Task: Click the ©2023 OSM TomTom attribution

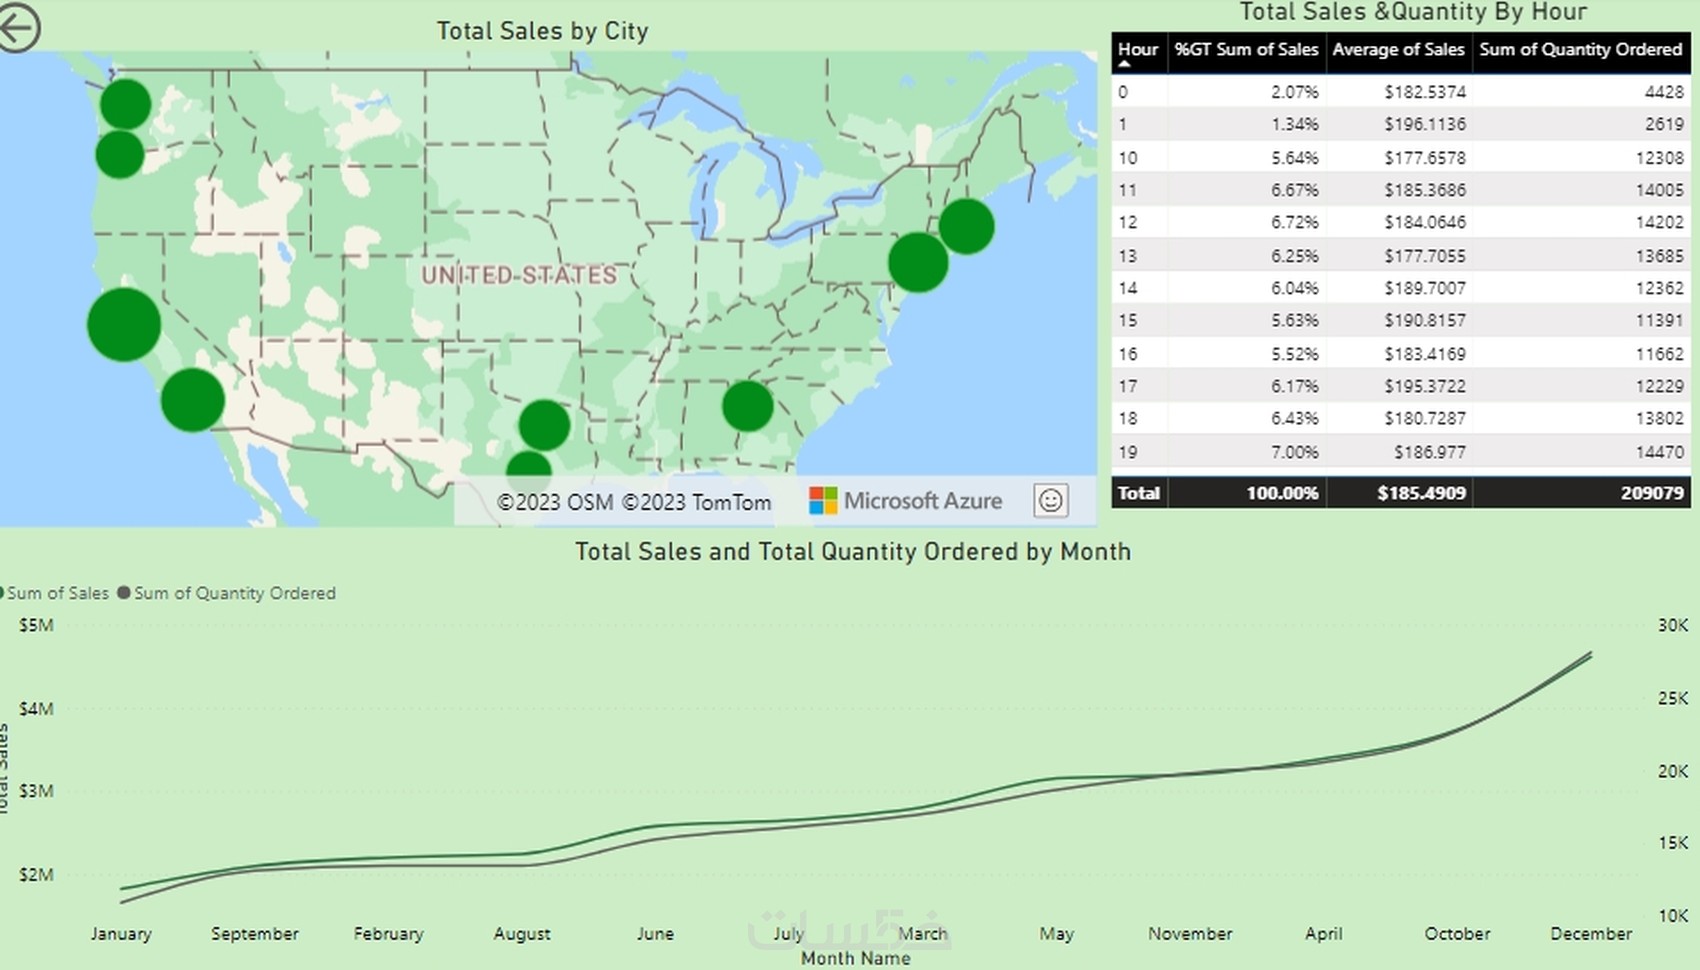Action: (634, 502)
